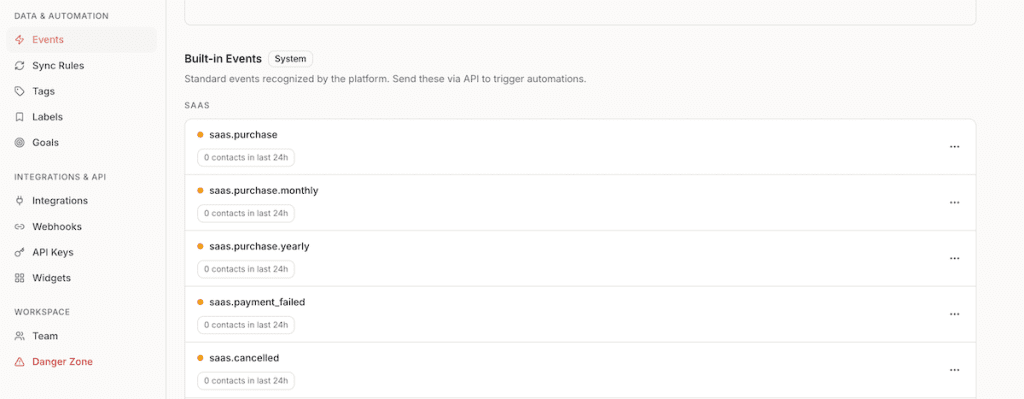Click the Widgets grid icon

coord(20,278)
